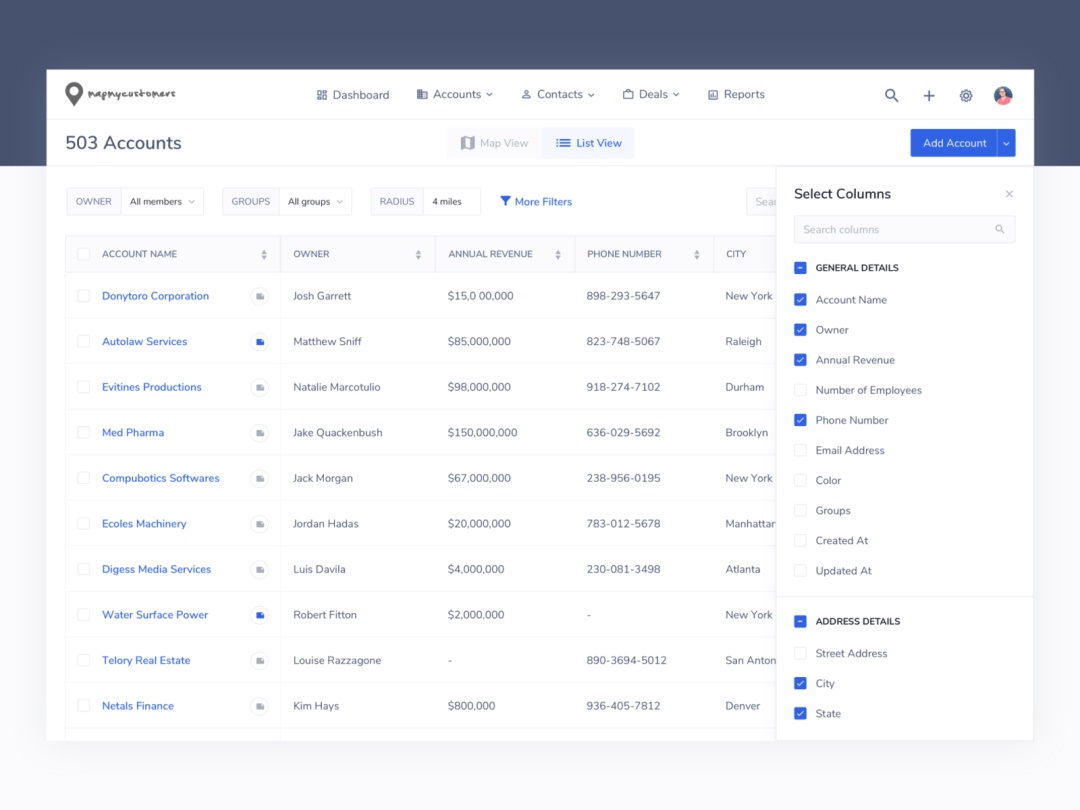
Task: Click the More Filters link
Action: pos(536,202)
